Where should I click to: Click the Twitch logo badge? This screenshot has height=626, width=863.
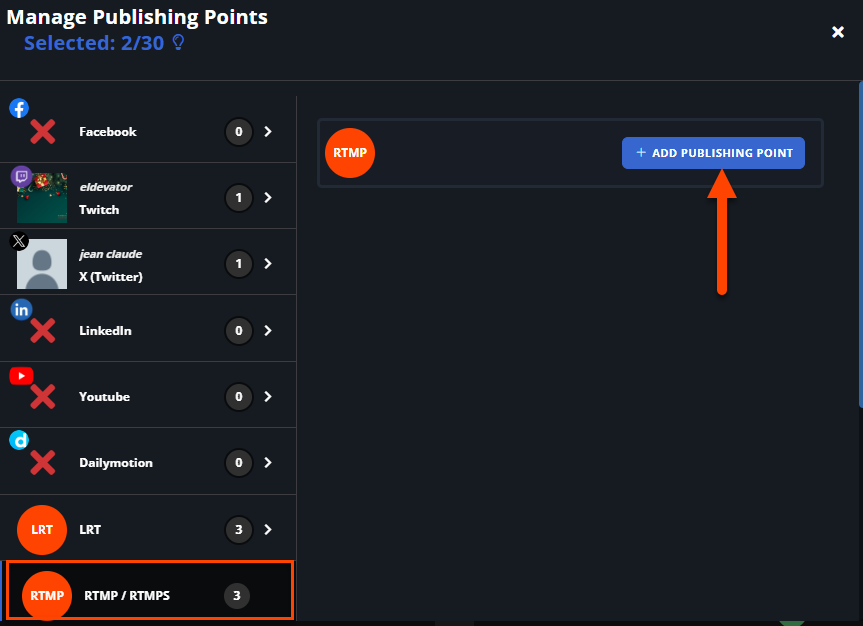[21, 176]
